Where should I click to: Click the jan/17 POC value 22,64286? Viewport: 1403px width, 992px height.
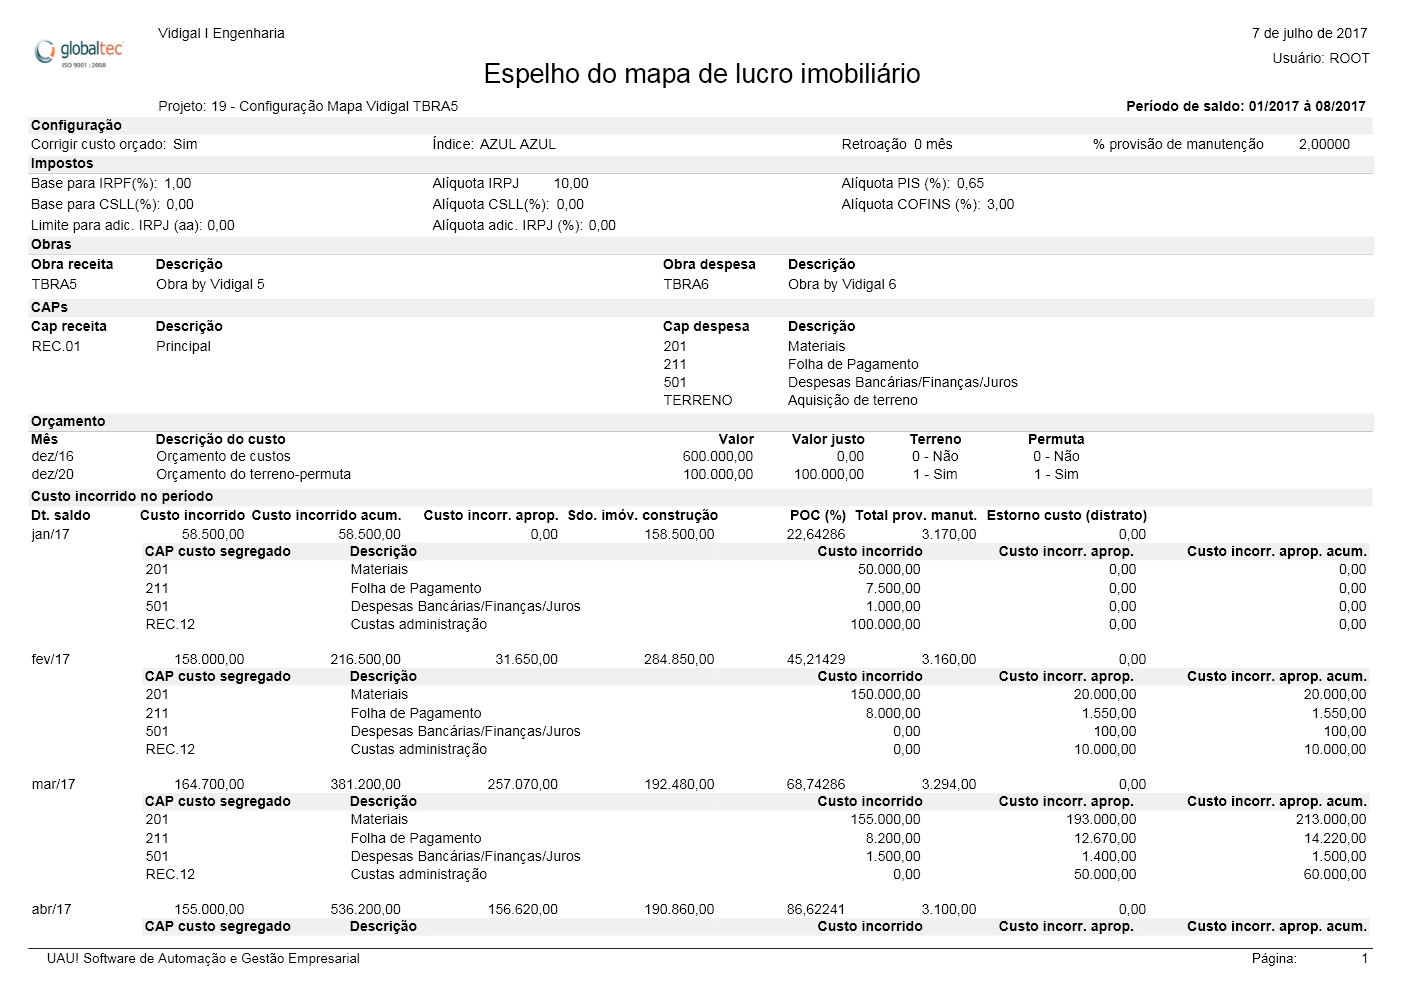816,534
